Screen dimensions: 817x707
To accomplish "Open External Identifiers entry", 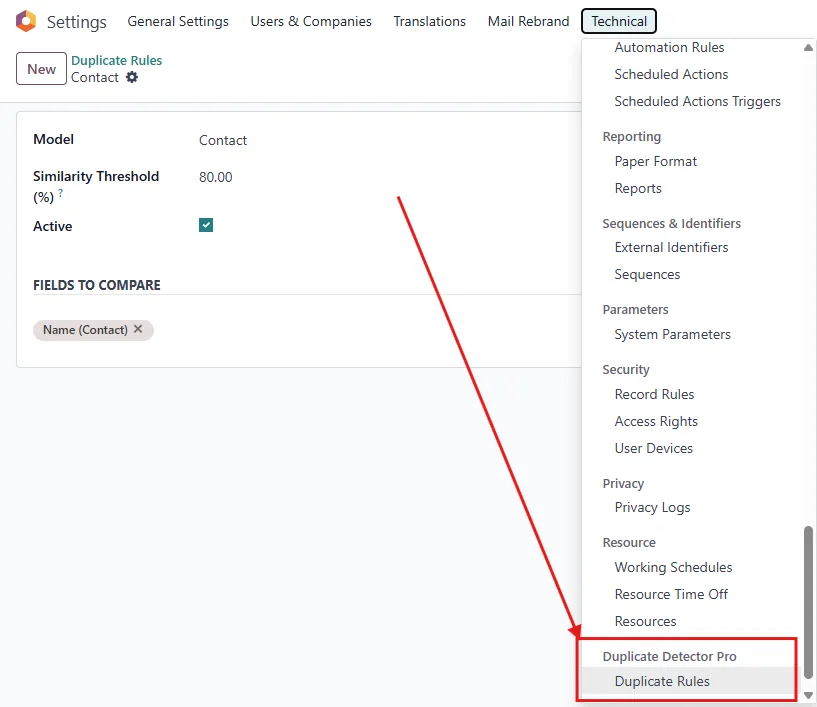I will (671, 247).
